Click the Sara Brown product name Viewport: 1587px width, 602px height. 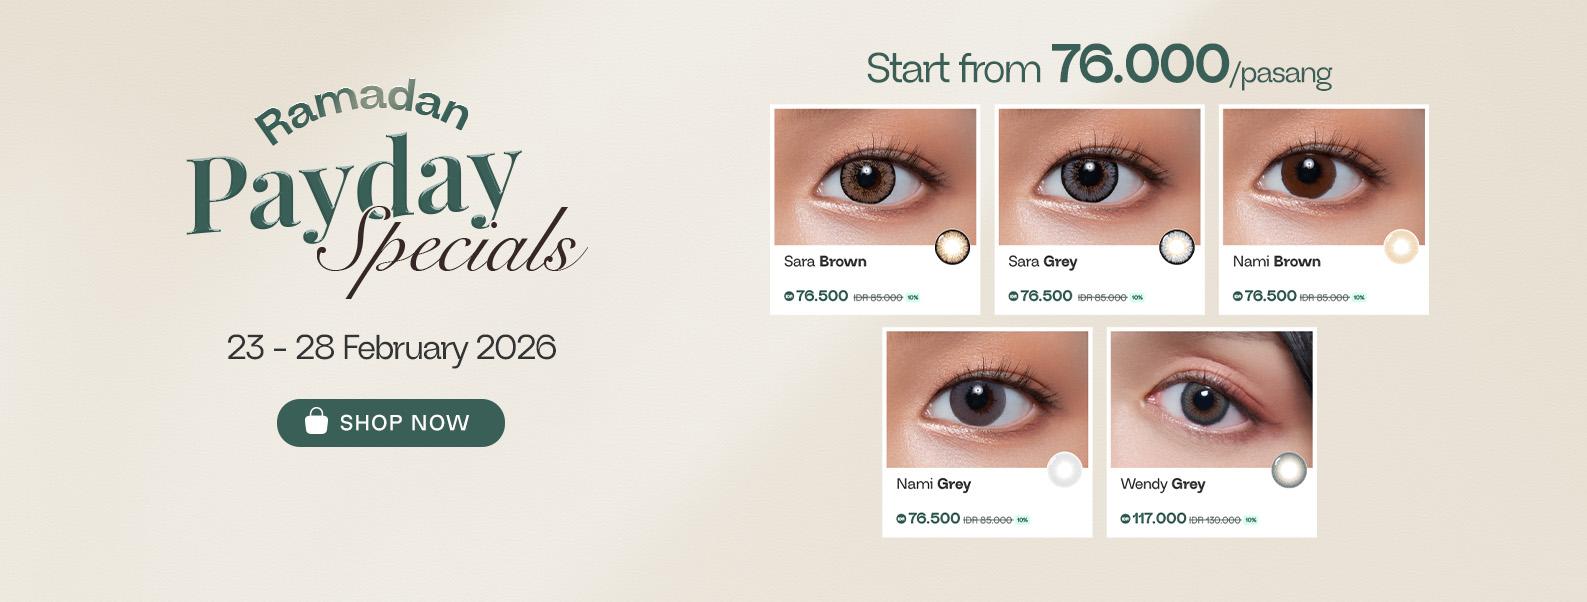(x=825, y=262)
